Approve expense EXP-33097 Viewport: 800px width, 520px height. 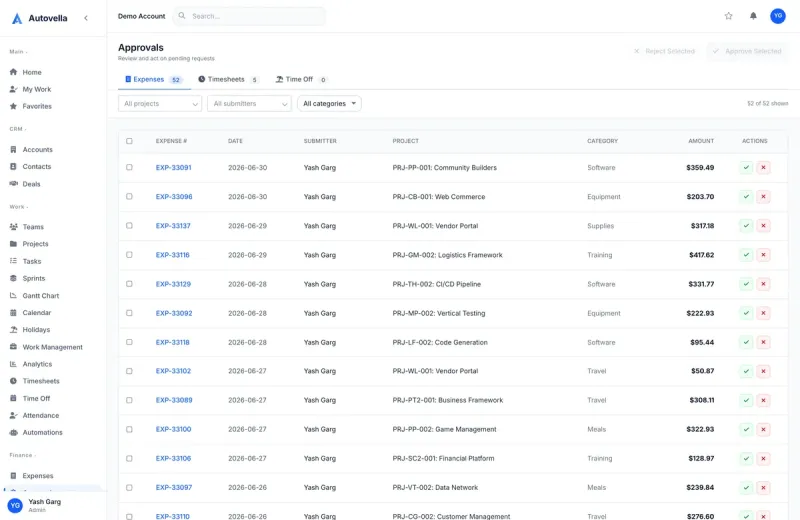[x=746, y=487]
